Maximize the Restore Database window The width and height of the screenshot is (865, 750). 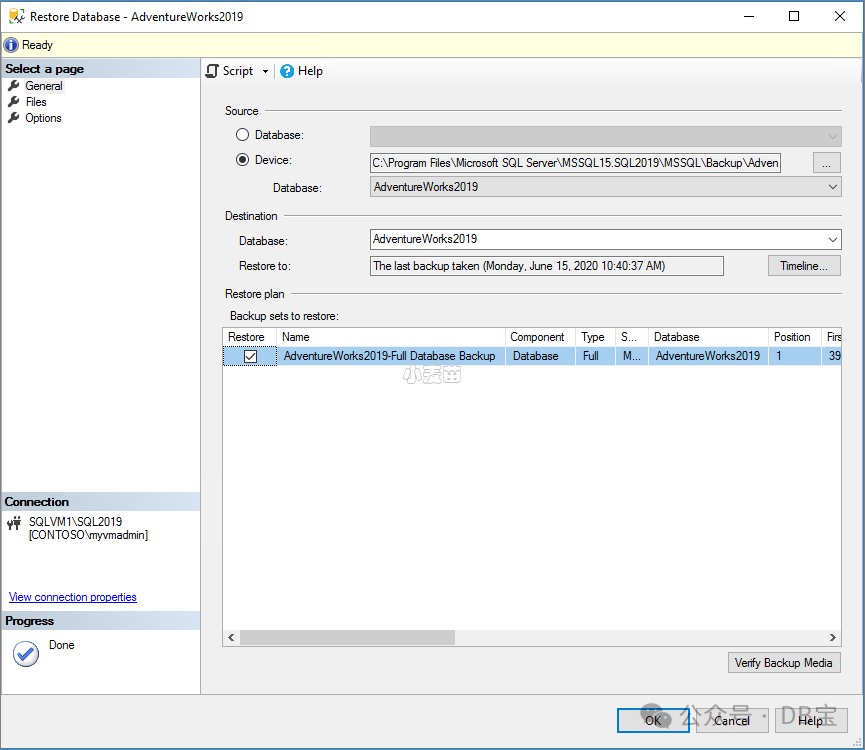[x=794, y=17]
